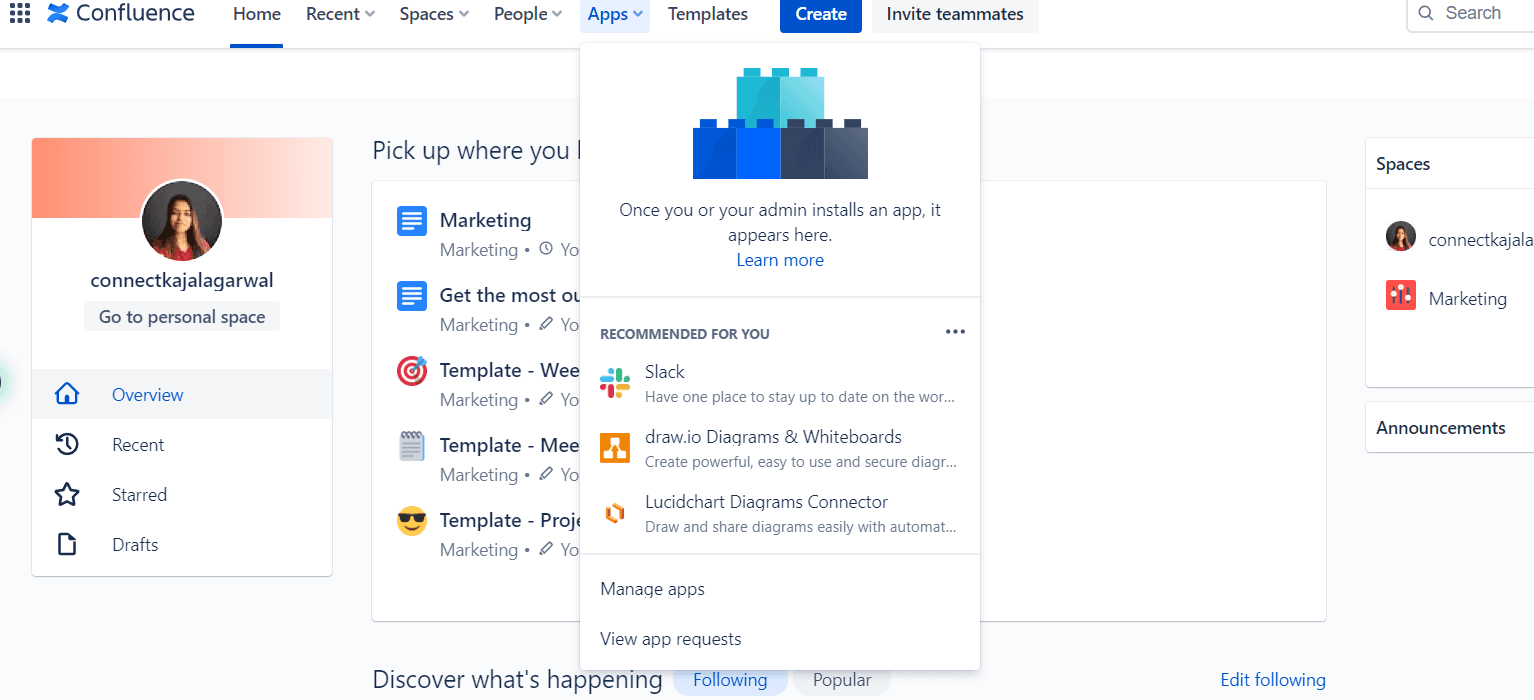This screenshot has height=700, width=1534.
Task: Click the Edit following link
Action: click(1272, 679)
